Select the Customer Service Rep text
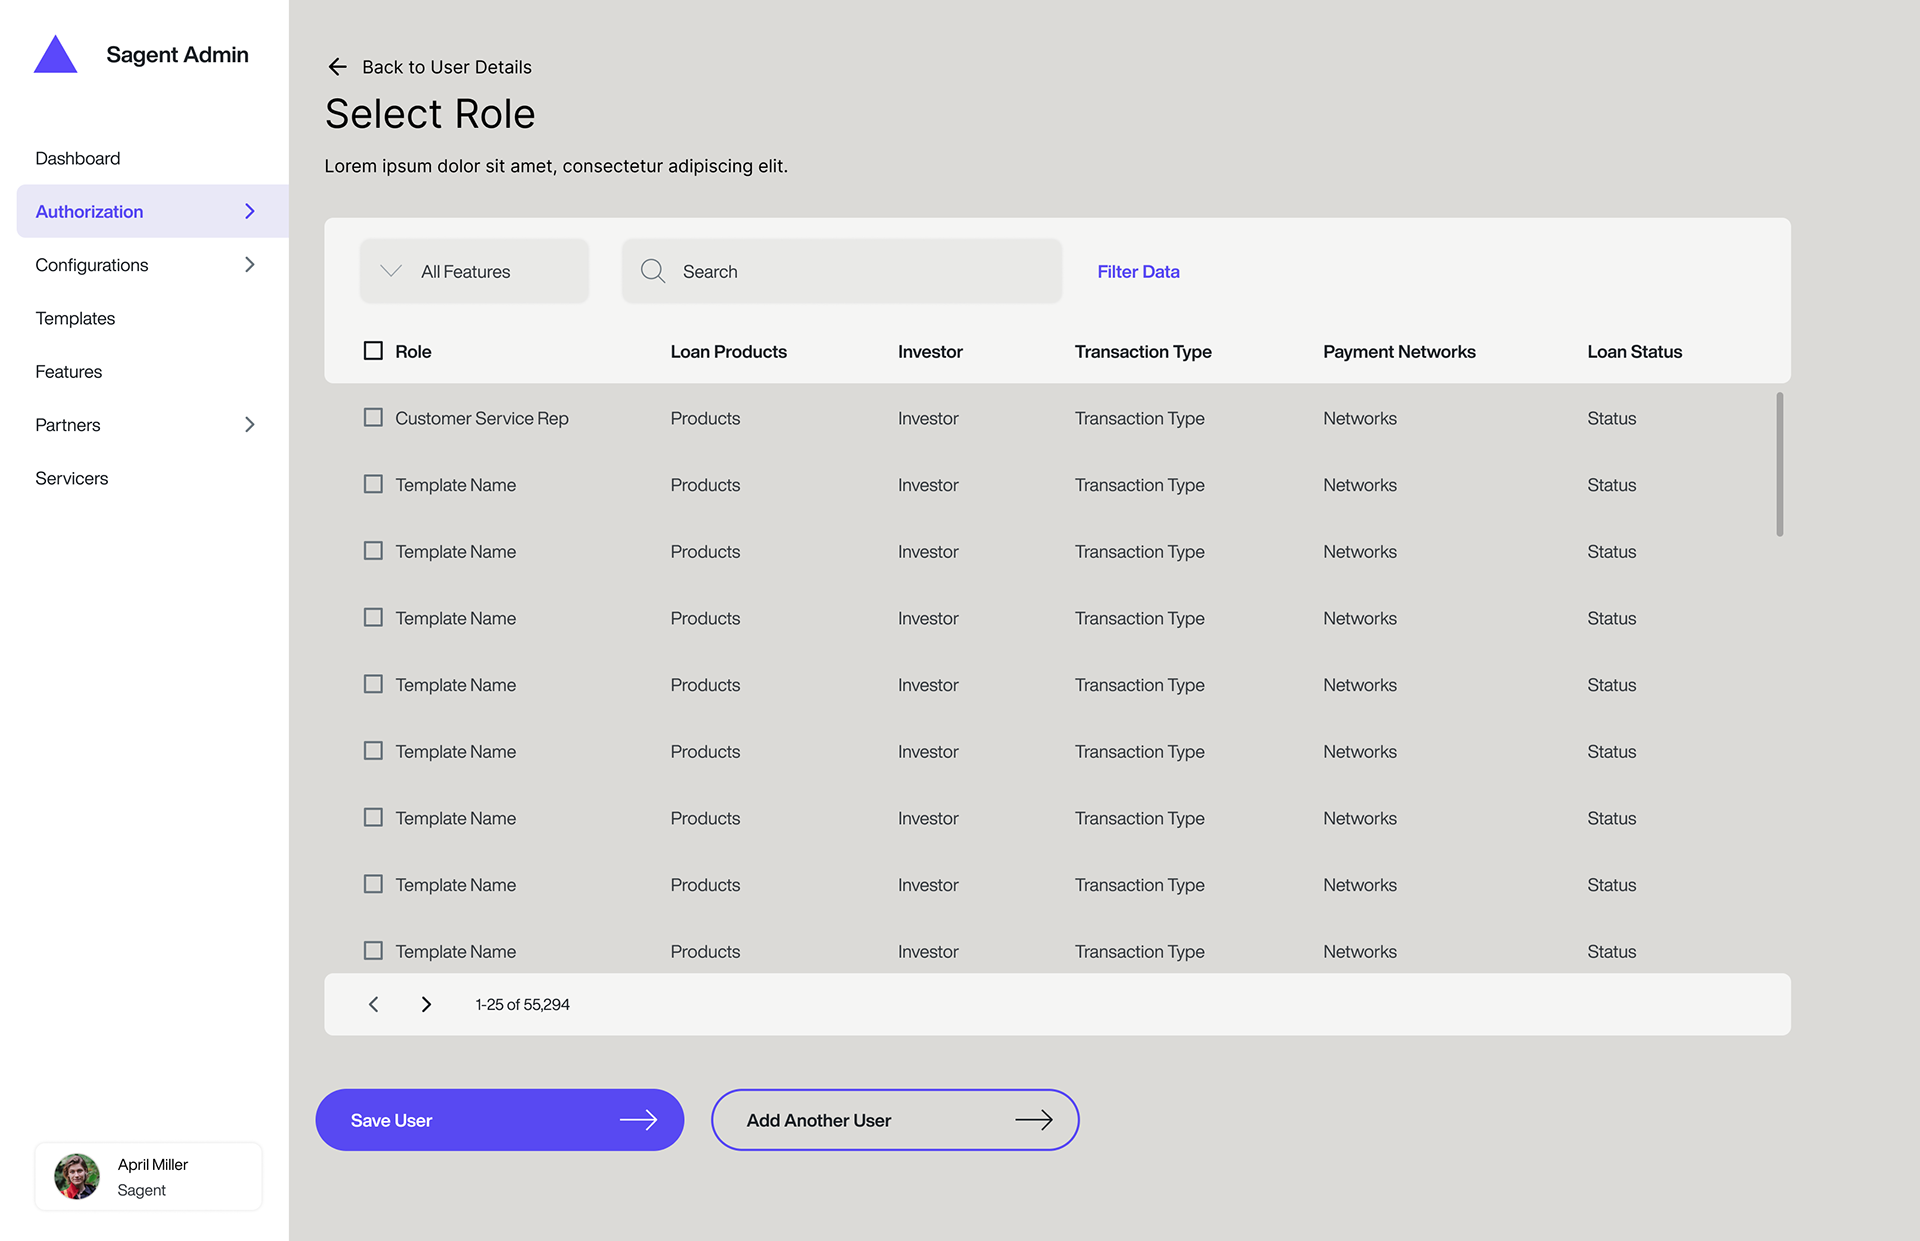This screenshot has height=1241, width=1920. [482, 418]
